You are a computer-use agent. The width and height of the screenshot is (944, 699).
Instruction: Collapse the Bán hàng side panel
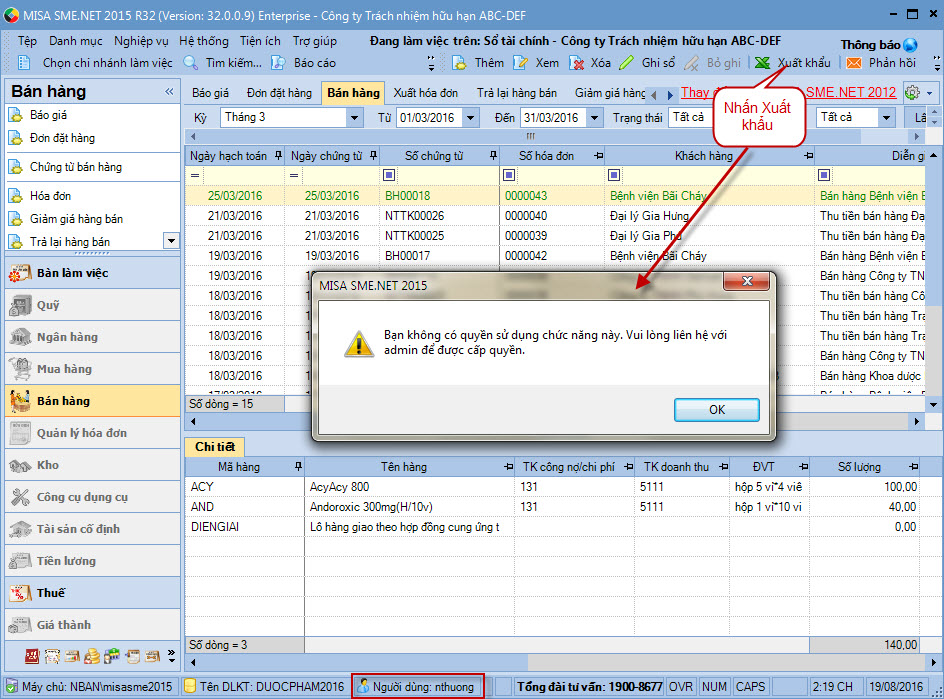(169, 92)
